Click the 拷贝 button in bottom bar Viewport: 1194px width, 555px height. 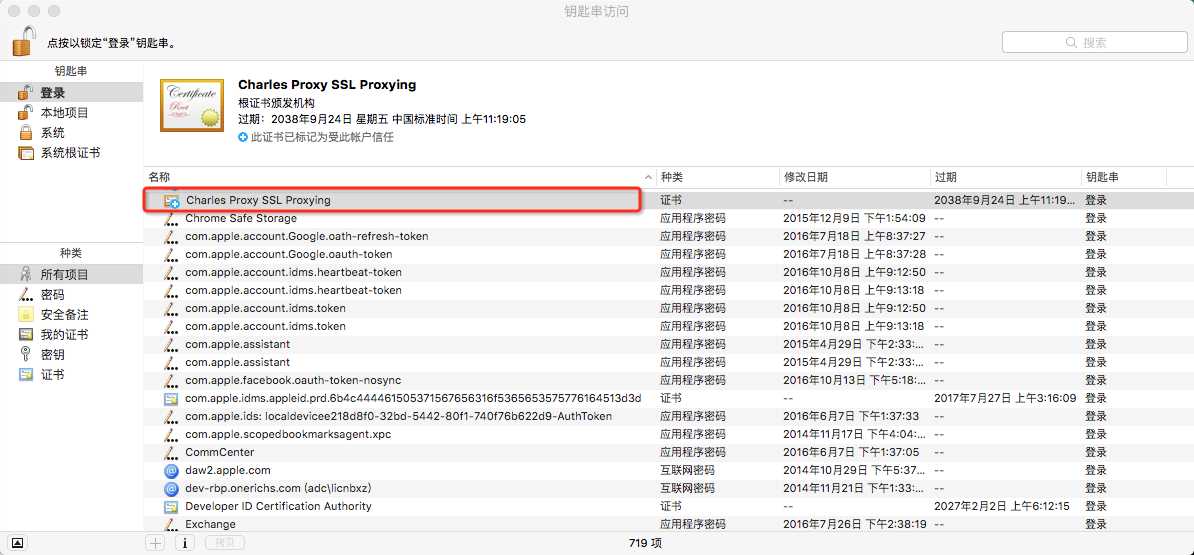pos(225,543)
